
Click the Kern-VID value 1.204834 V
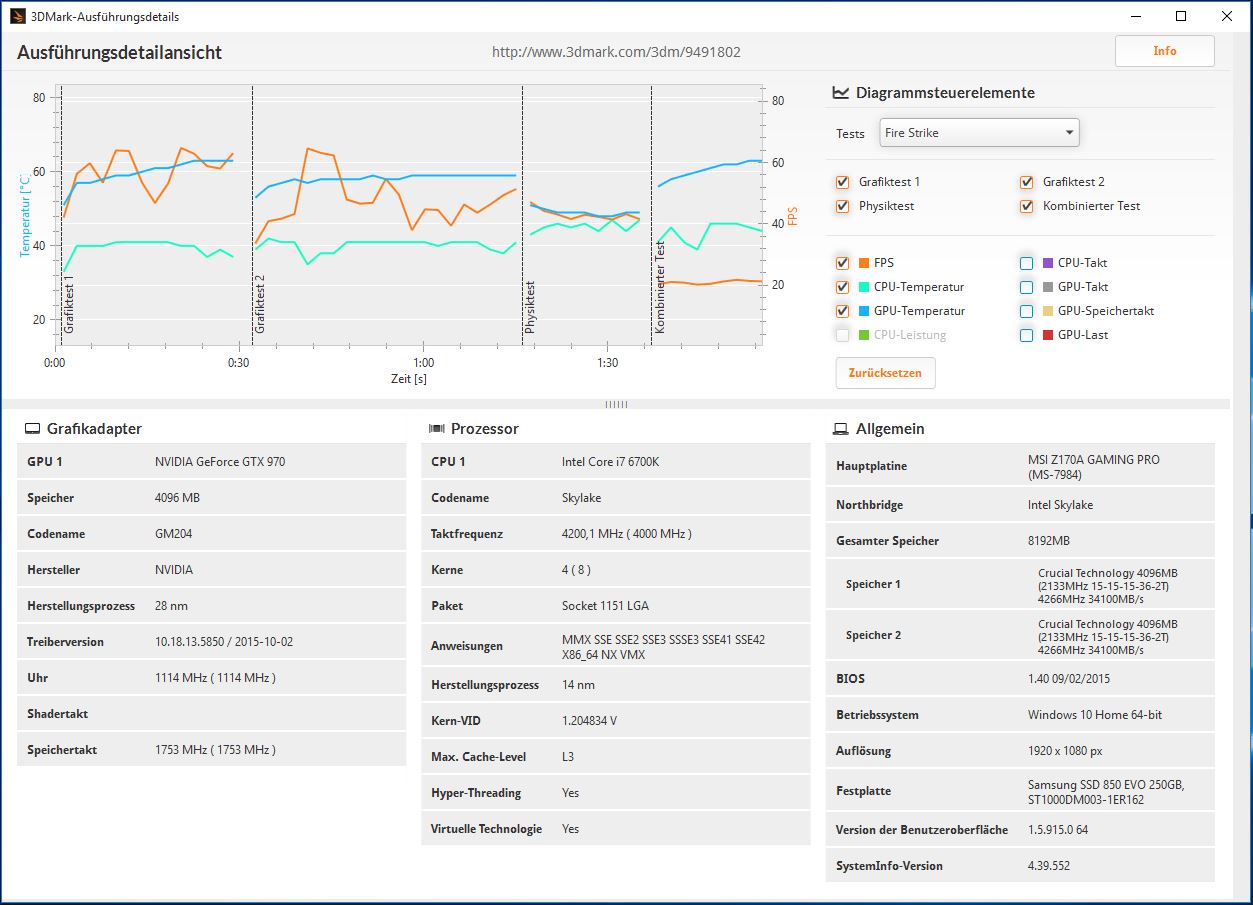(590, 721)
